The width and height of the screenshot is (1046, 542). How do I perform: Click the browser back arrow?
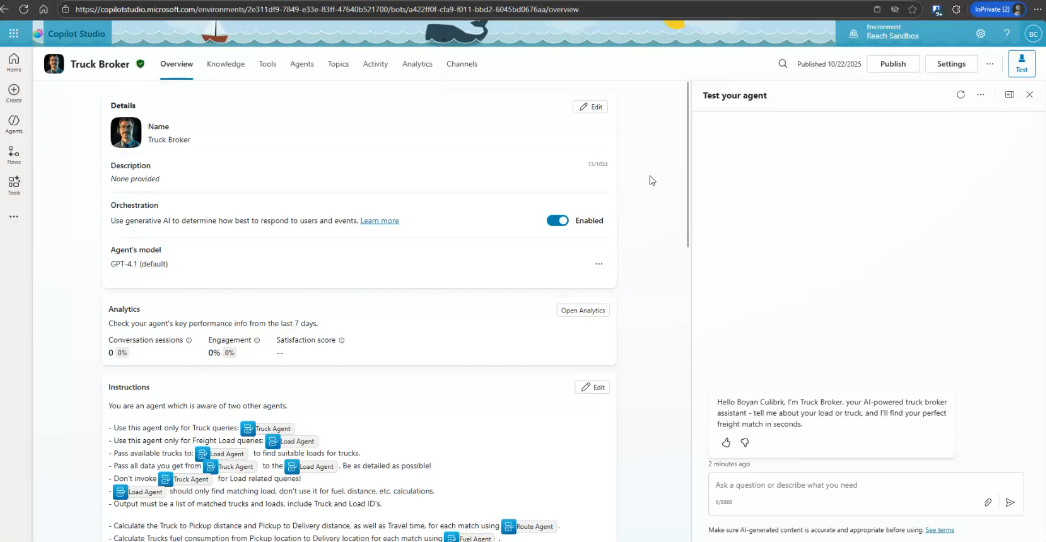[5, 9]
